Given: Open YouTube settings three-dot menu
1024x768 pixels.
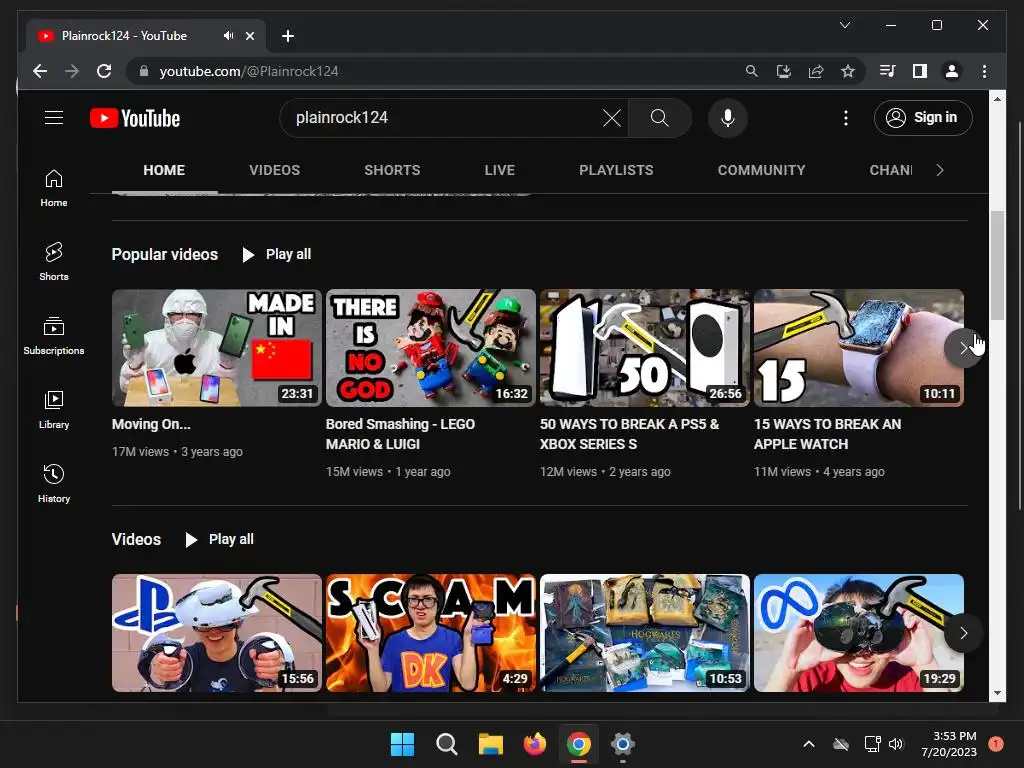Looking at the screenshot, I should click(846, 118).
